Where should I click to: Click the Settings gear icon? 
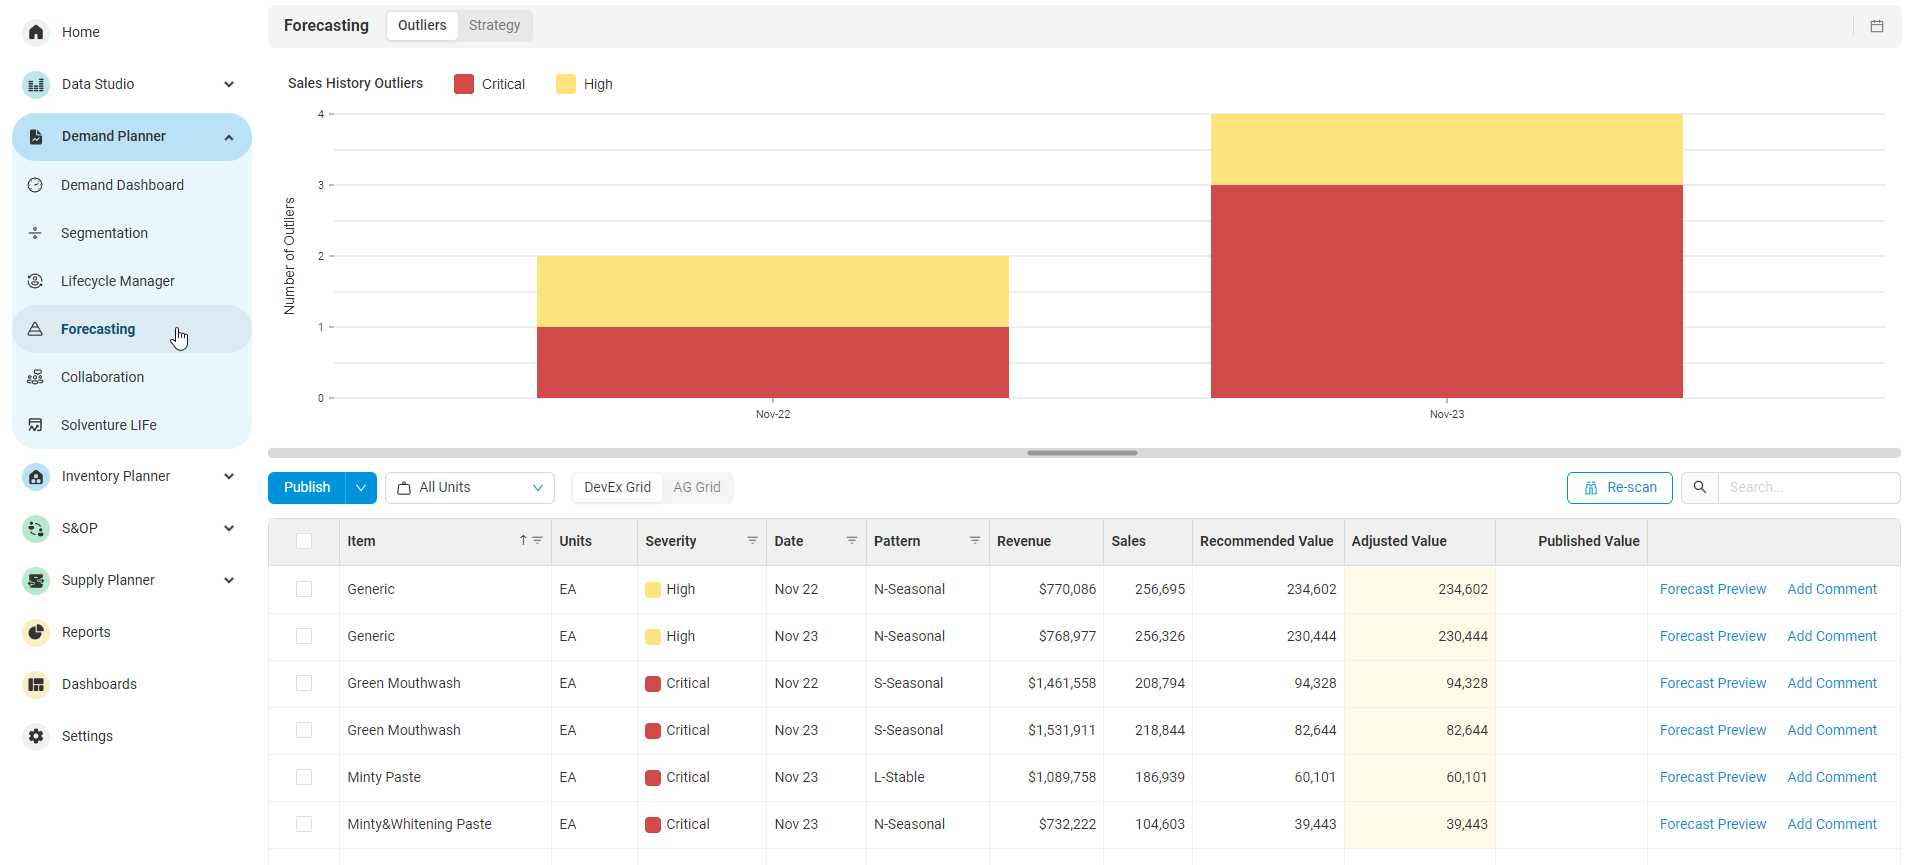(x=36, y=736)
